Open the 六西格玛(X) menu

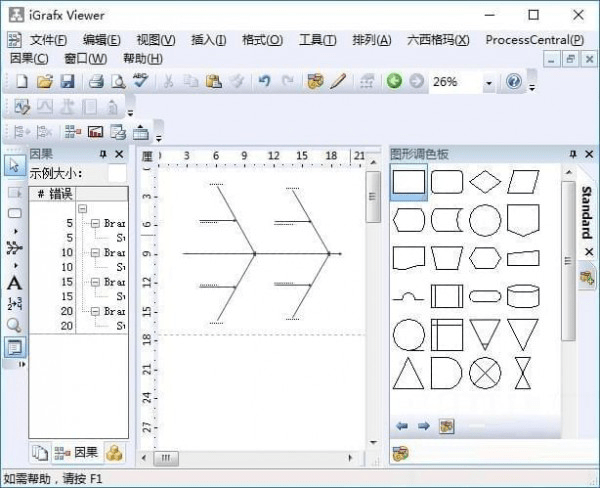click(x=438, y=40)
